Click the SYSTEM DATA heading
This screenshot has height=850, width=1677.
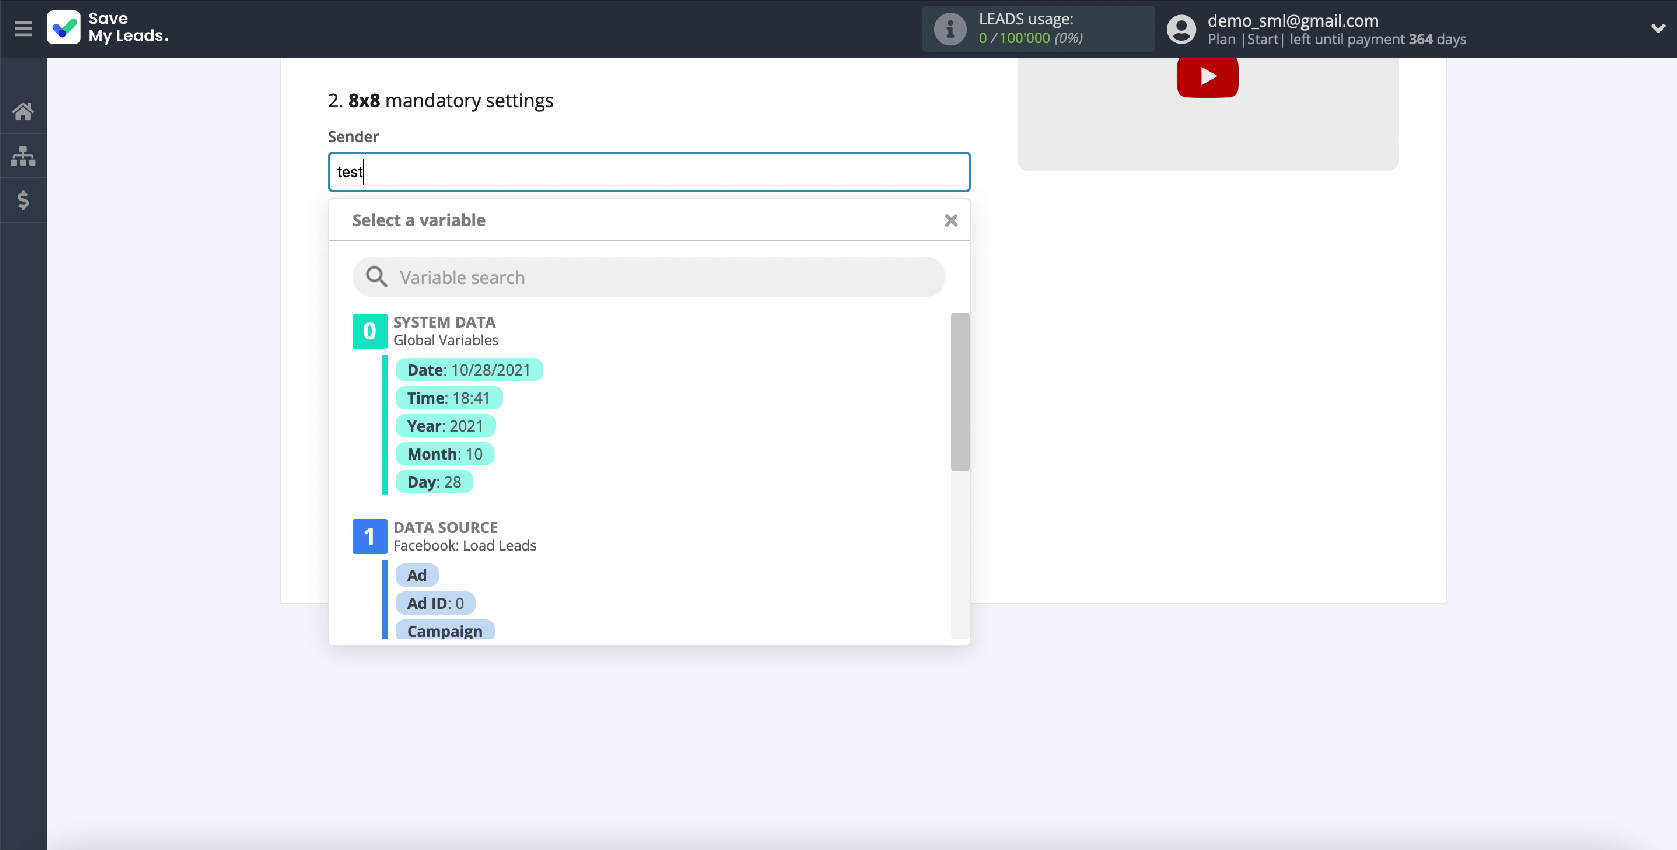pyautogui.click(x=444, y=322)
